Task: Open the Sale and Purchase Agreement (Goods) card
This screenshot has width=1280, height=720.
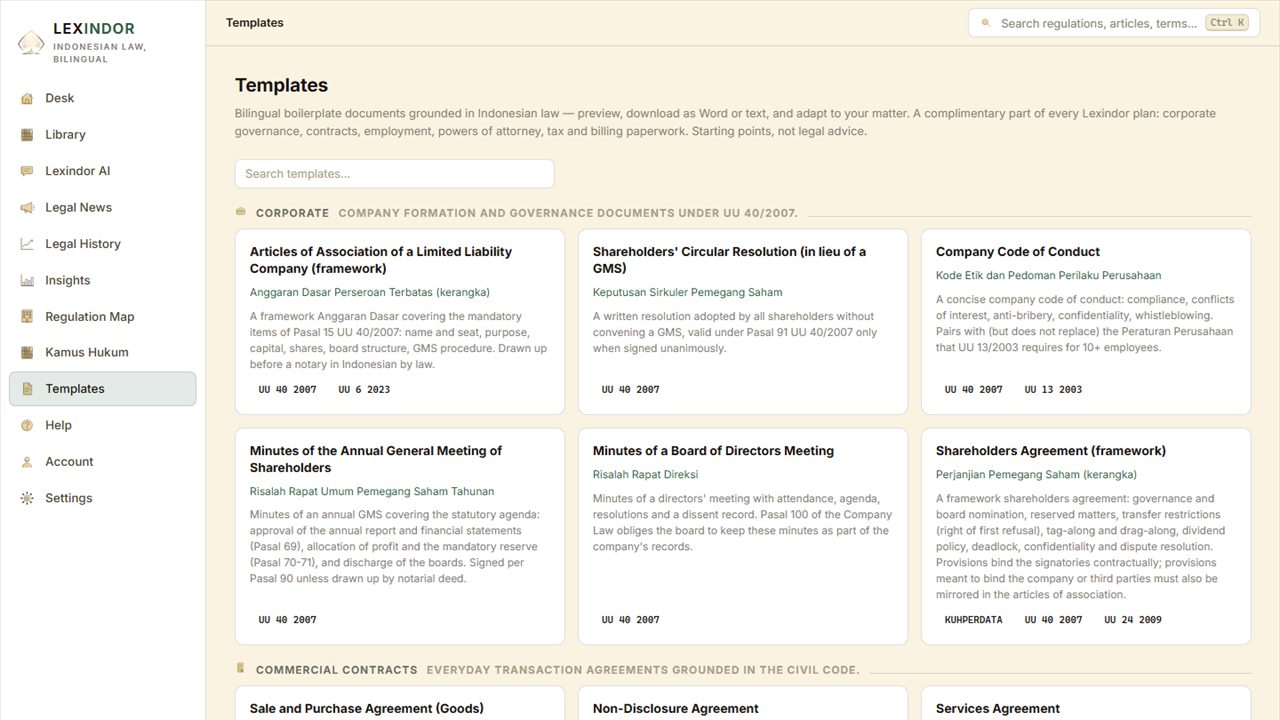Action: pyautogui.click(x=400, y=703)
